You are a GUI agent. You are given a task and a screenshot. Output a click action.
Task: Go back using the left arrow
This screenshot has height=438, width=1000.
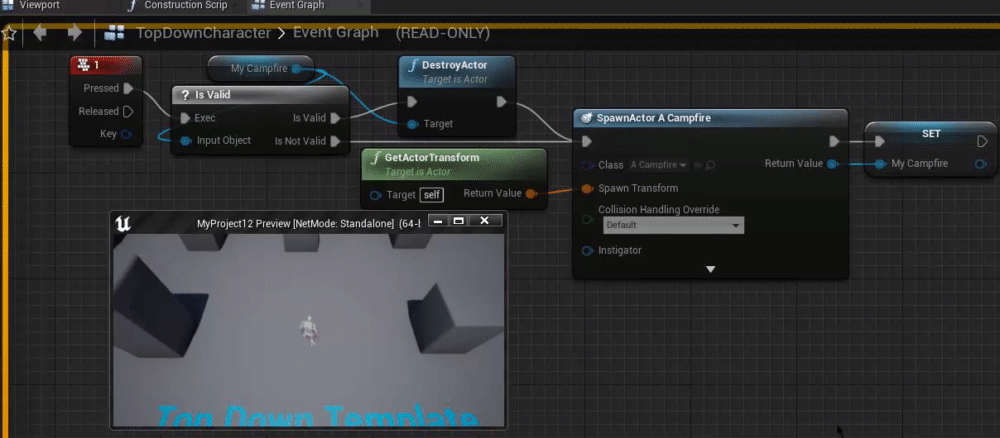pos(40,33)
